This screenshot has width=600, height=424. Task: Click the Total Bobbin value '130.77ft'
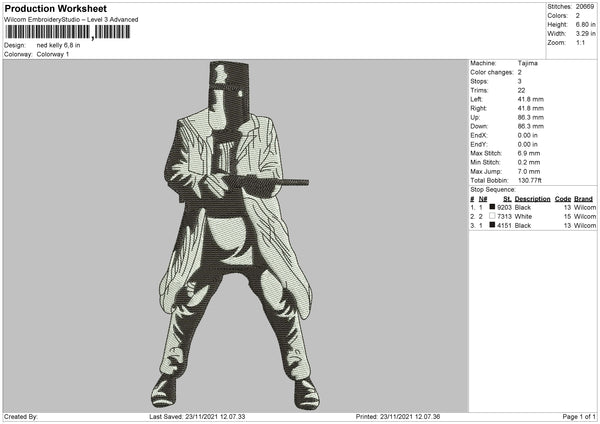point(530,181)
